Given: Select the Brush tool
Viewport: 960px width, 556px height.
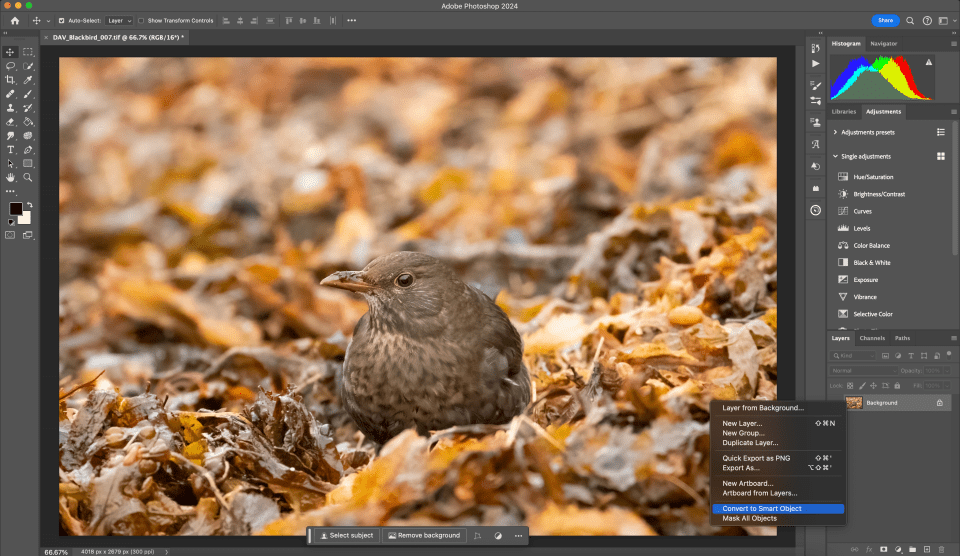Looking at the screenshot, I should click(x=28, y=94).
